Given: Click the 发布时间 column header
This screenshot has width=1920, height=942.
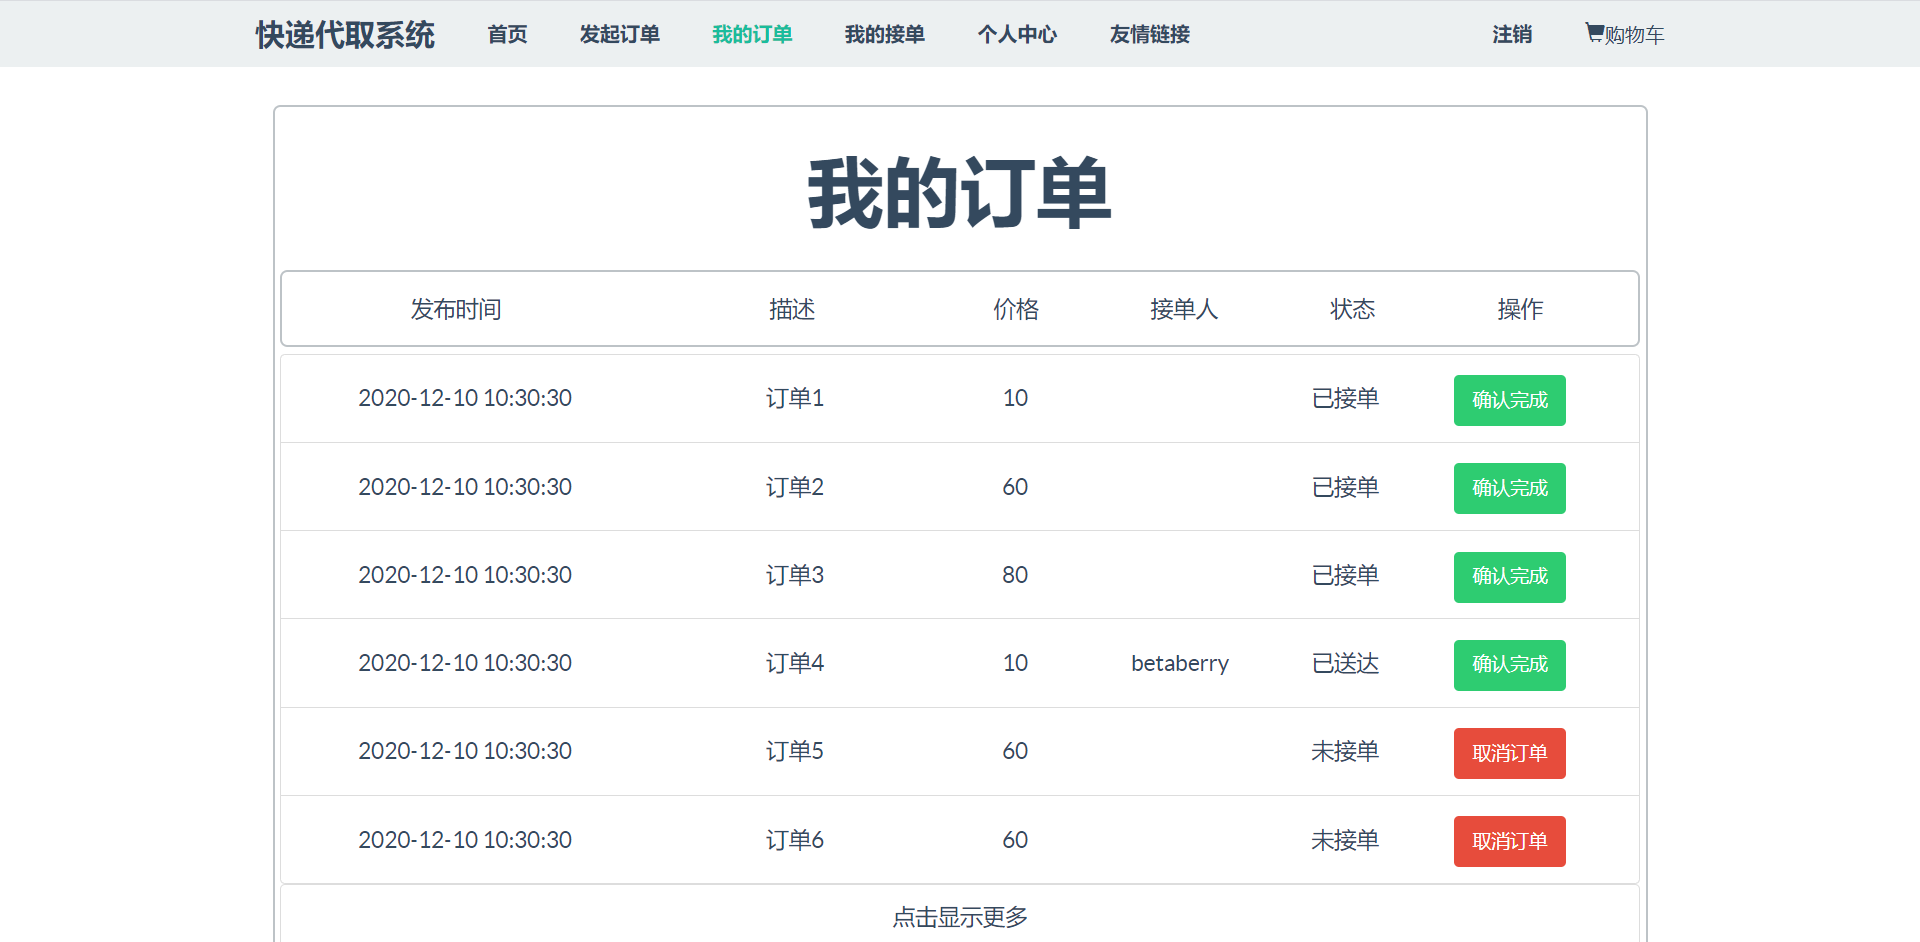Looking at the screenshot, I should coord(456,309).
